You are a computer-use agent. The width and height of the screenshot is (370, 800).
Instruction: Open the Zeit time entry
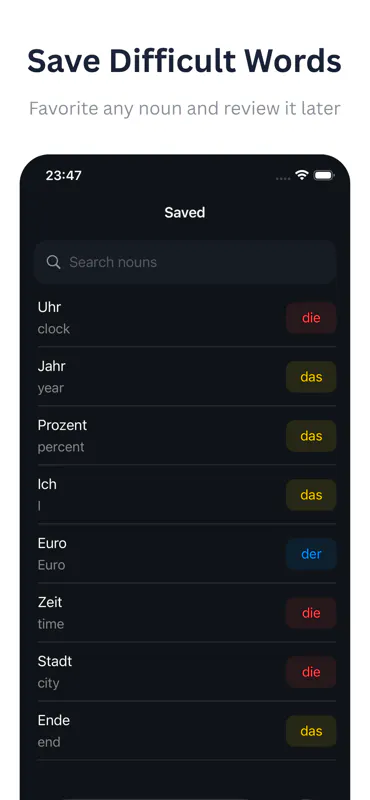[x=187, y=613]
